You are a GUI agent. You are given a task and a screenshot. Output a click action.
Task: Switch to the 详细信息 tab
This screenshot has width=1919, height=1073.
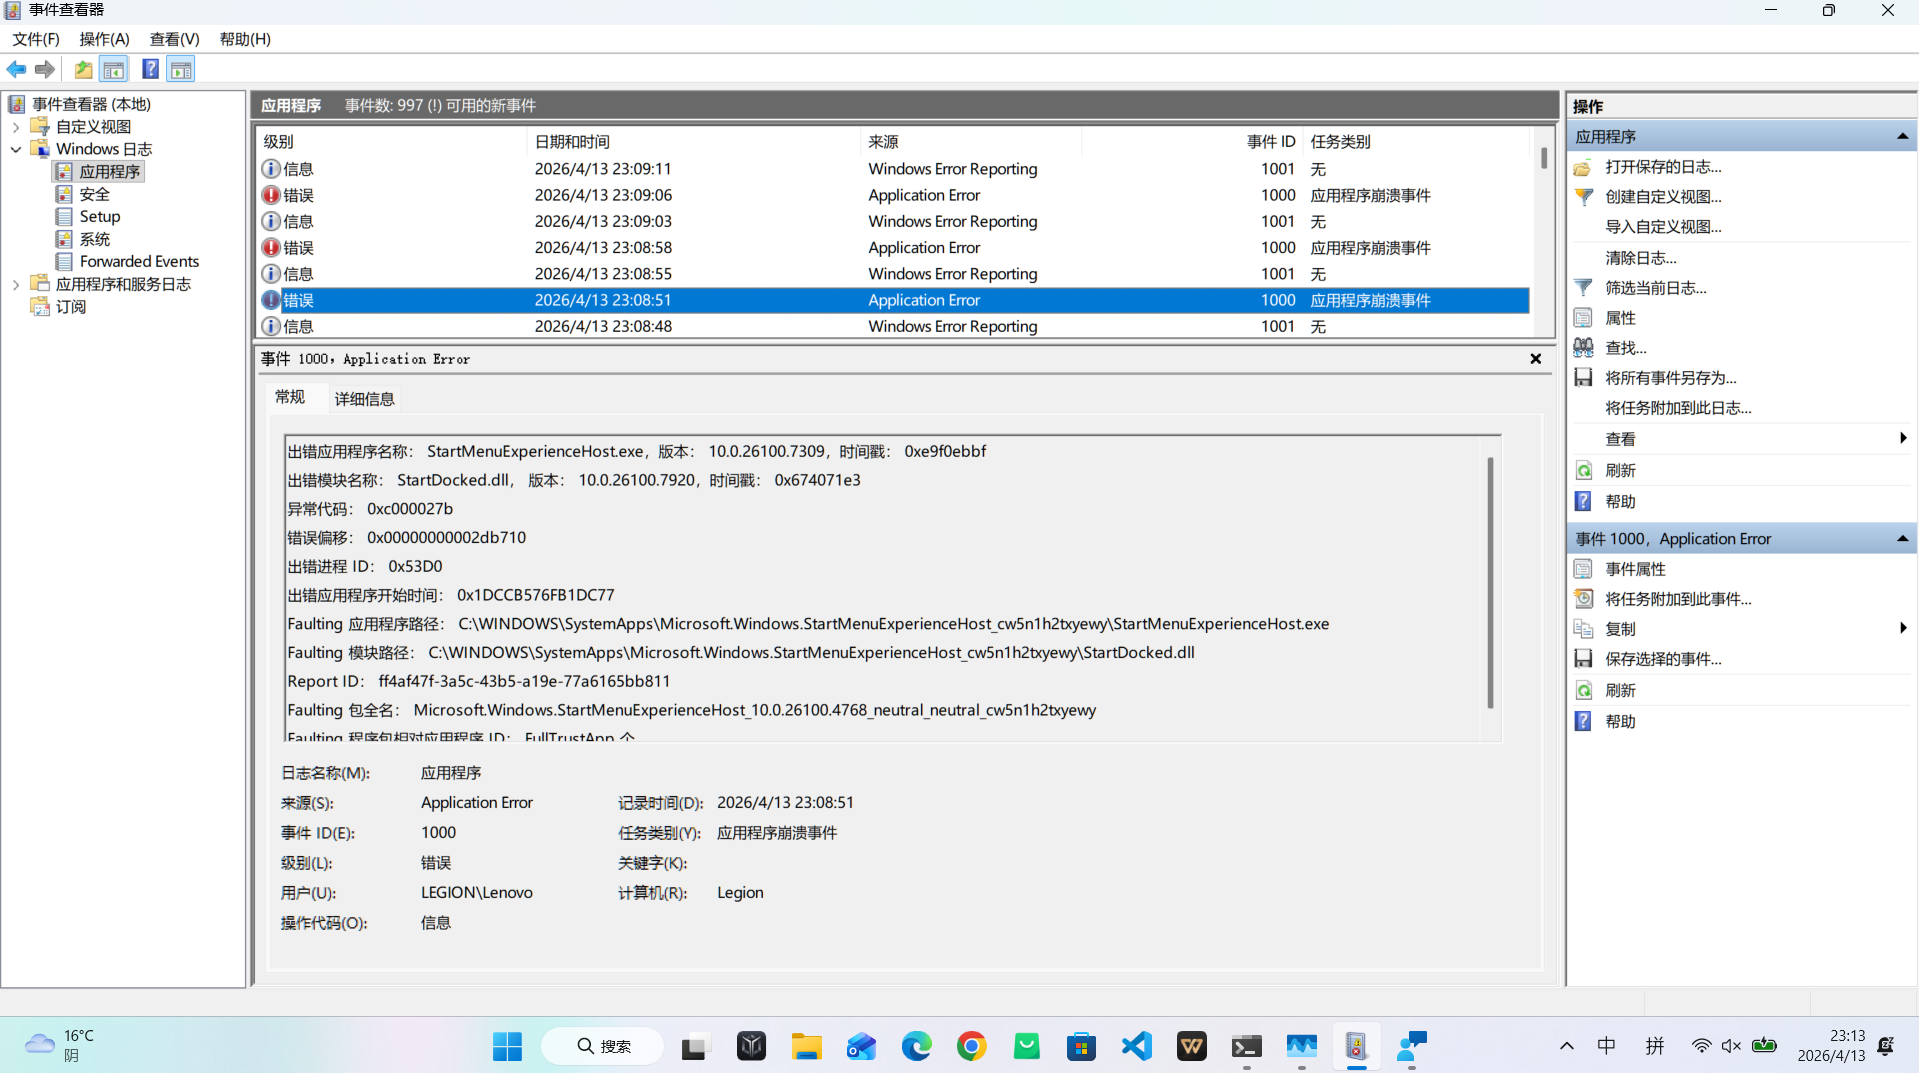coord(364,399)
